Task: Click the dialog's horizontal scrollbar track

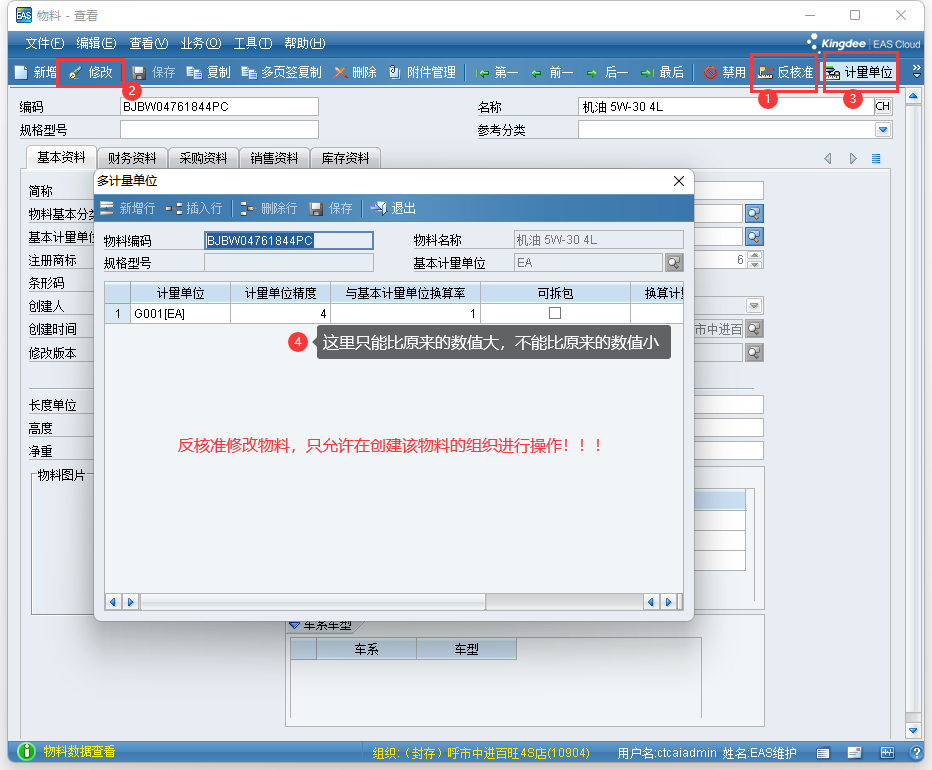Action: point(390,602)
